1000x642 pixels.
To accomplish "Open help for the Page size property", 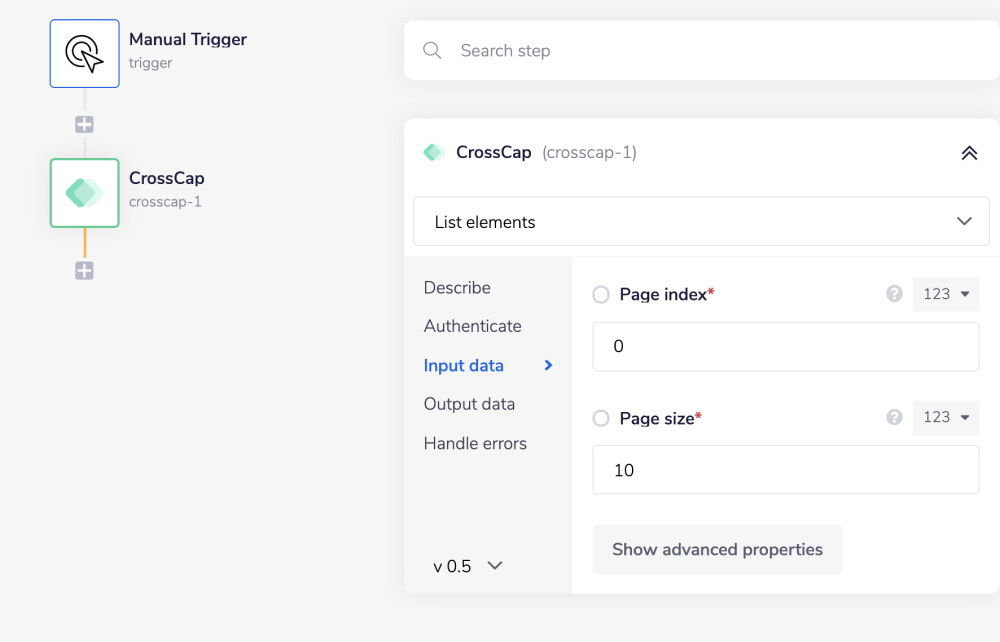I will (x=893, y=418).
